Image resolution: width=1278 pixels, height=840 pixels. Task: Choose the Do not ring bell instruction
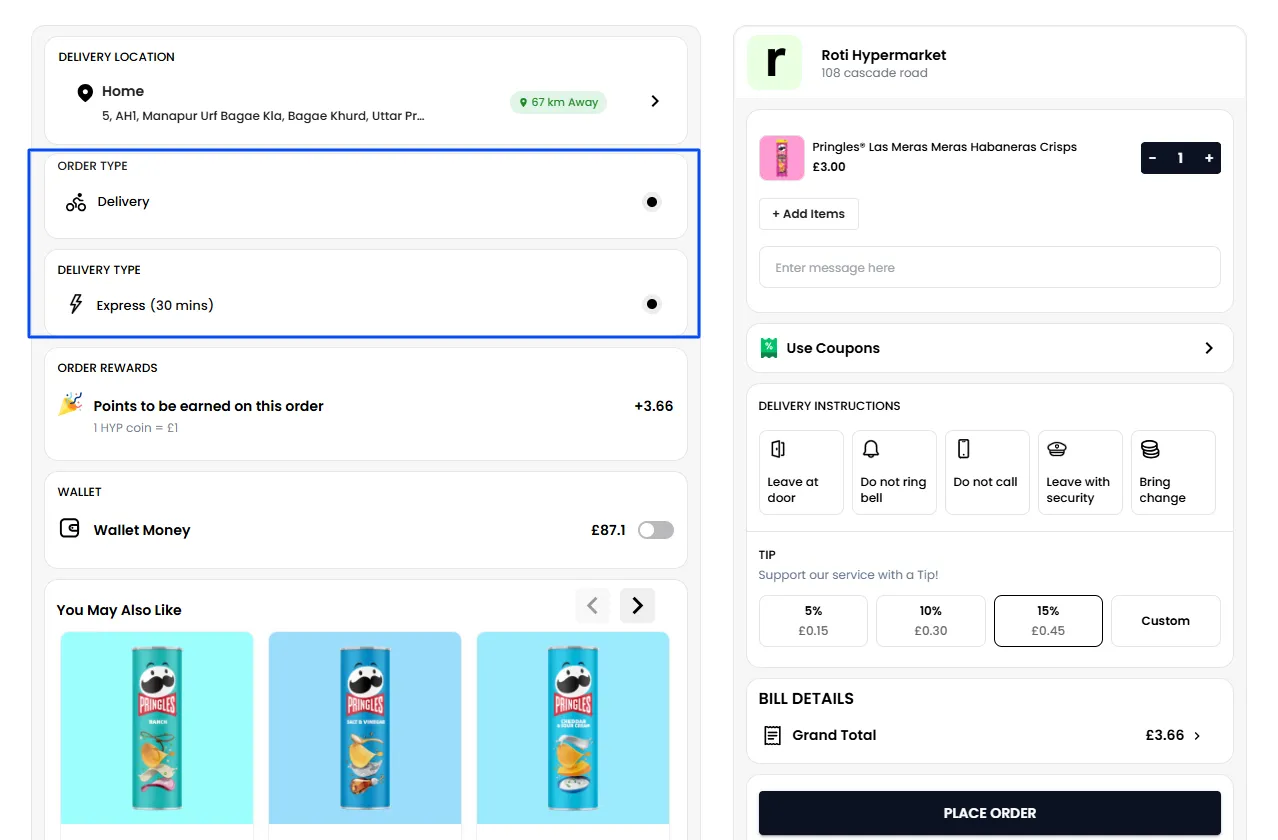point(894,472)
